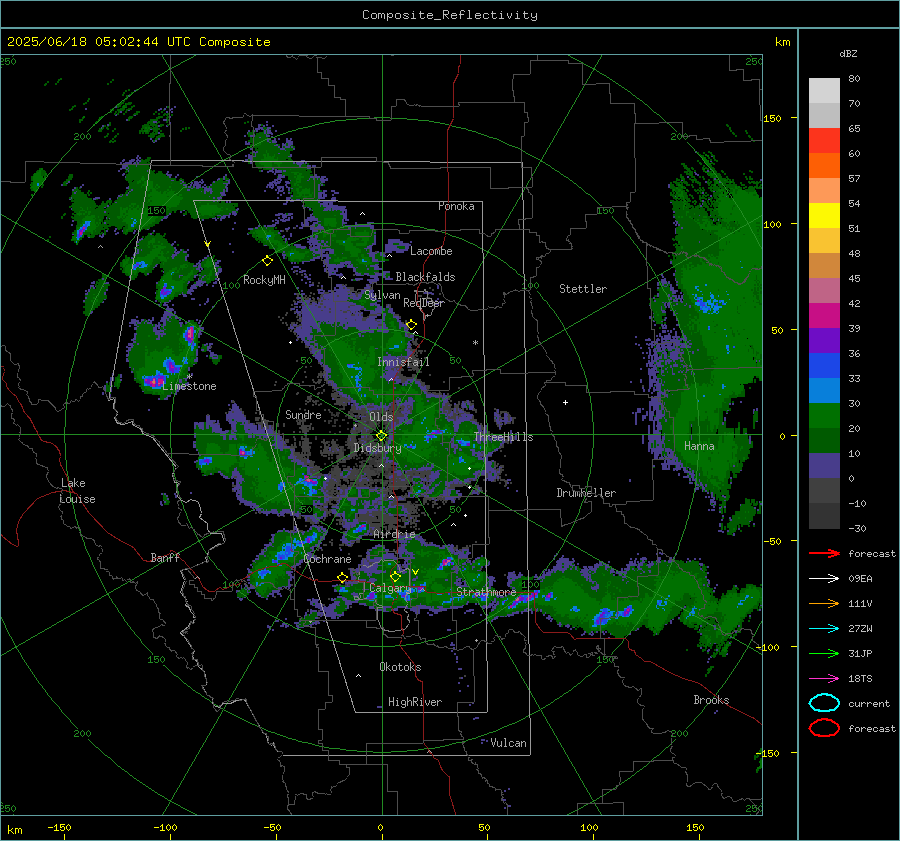900x841 pixels.
Task: Select the red 60-65 dBZ color swatch
Action: coord(824,141)
